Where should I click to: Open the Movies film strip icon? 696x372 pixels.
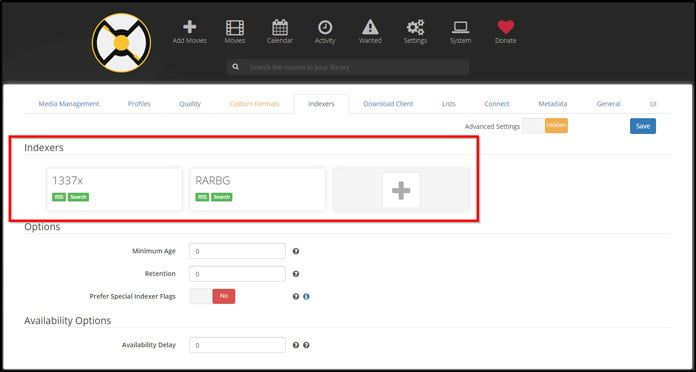click(x=235, y=28)
